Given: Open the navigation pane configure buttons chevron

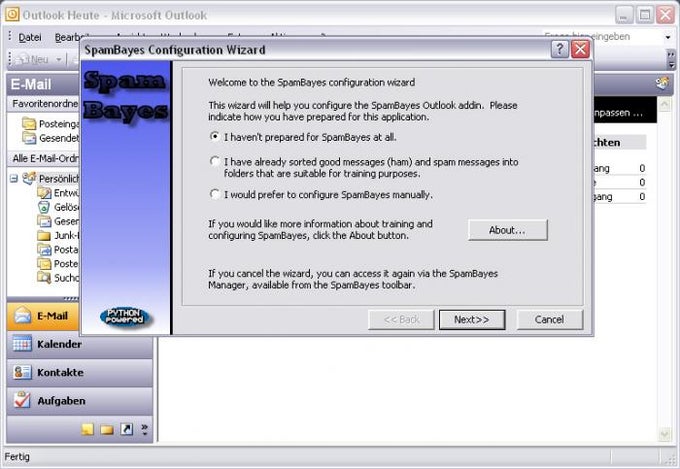Looking at the screenshot, I should (144, 430).
